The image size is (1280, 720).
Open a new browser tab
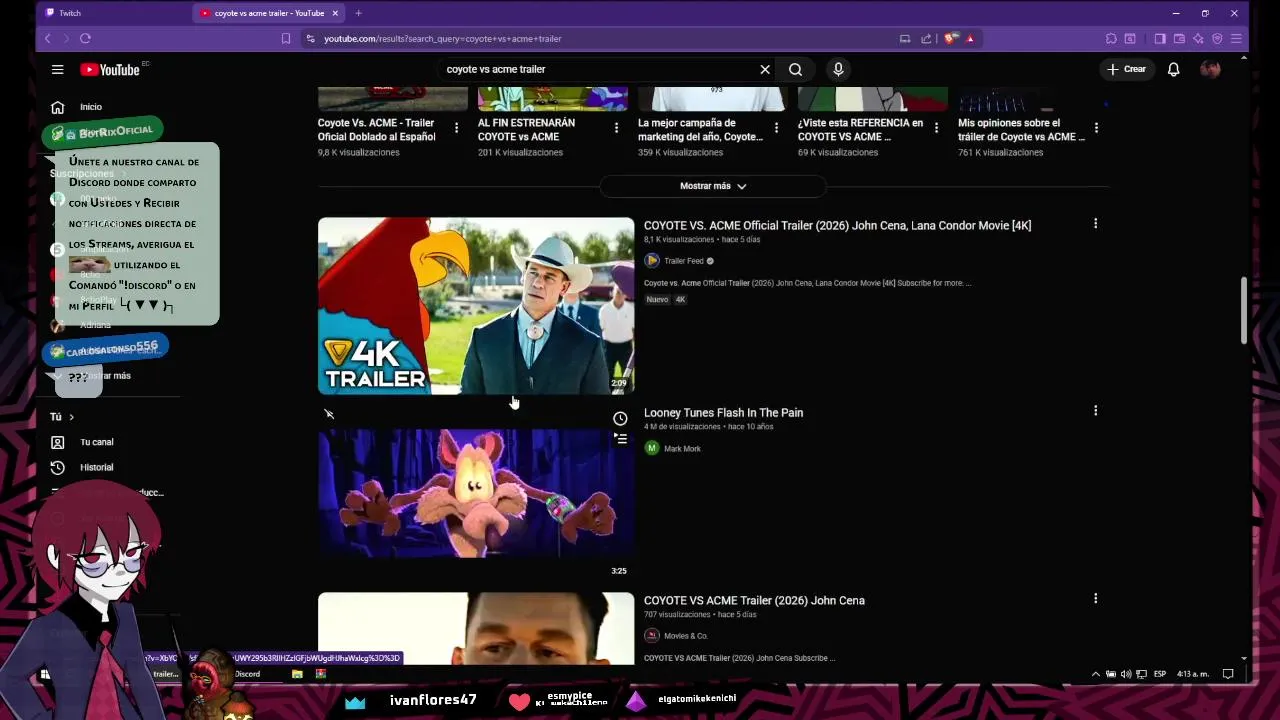358,13
